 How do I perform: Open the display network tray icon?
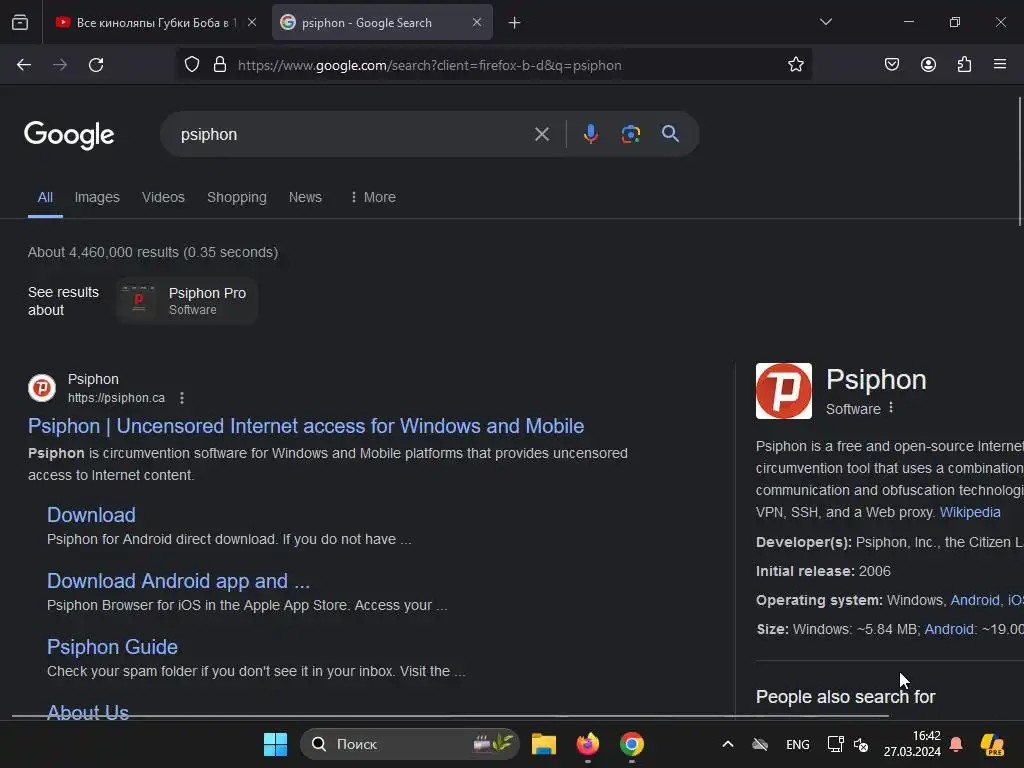tap(835, 744)
